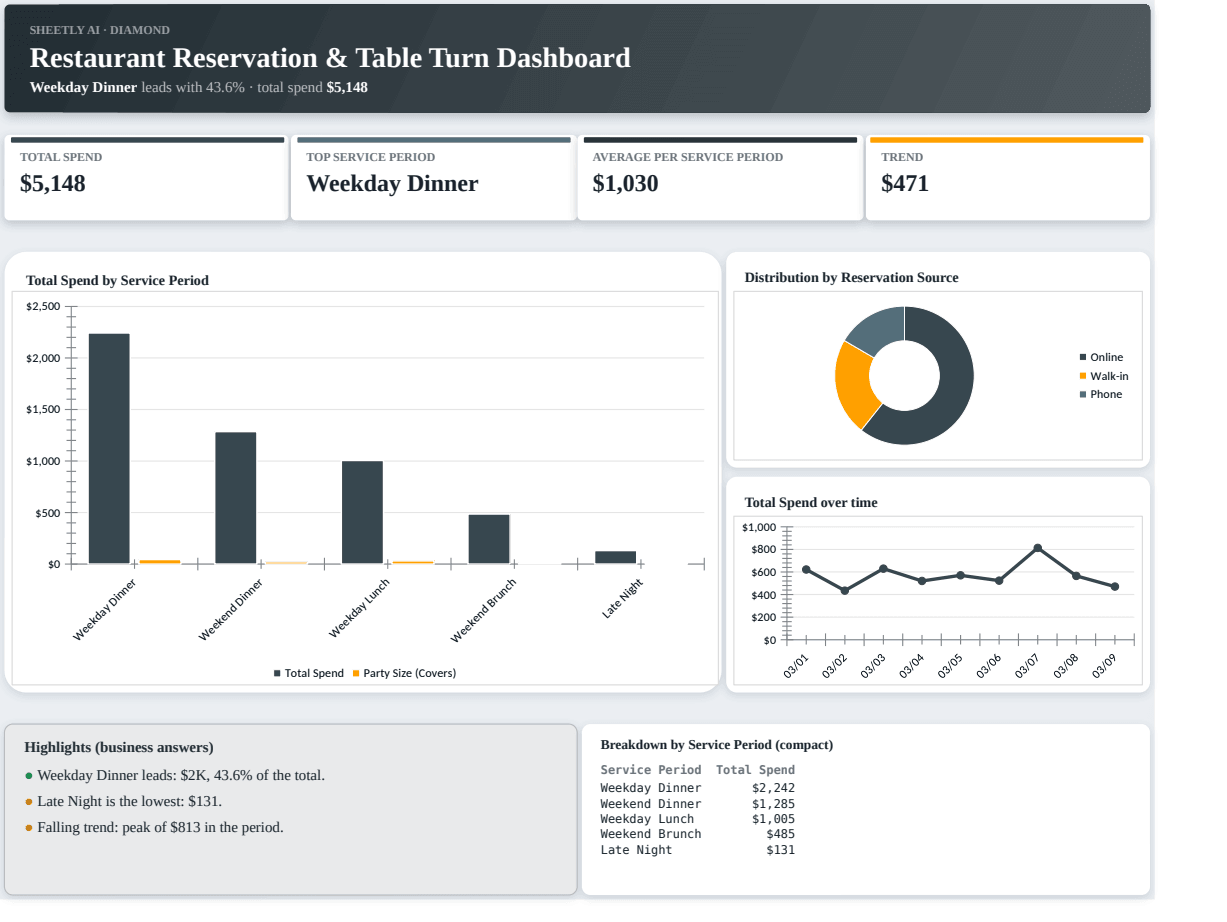Click the Trend $471 card value
Screen dimensions: 1227x922
pyautogui.click(x=905, y=184)
